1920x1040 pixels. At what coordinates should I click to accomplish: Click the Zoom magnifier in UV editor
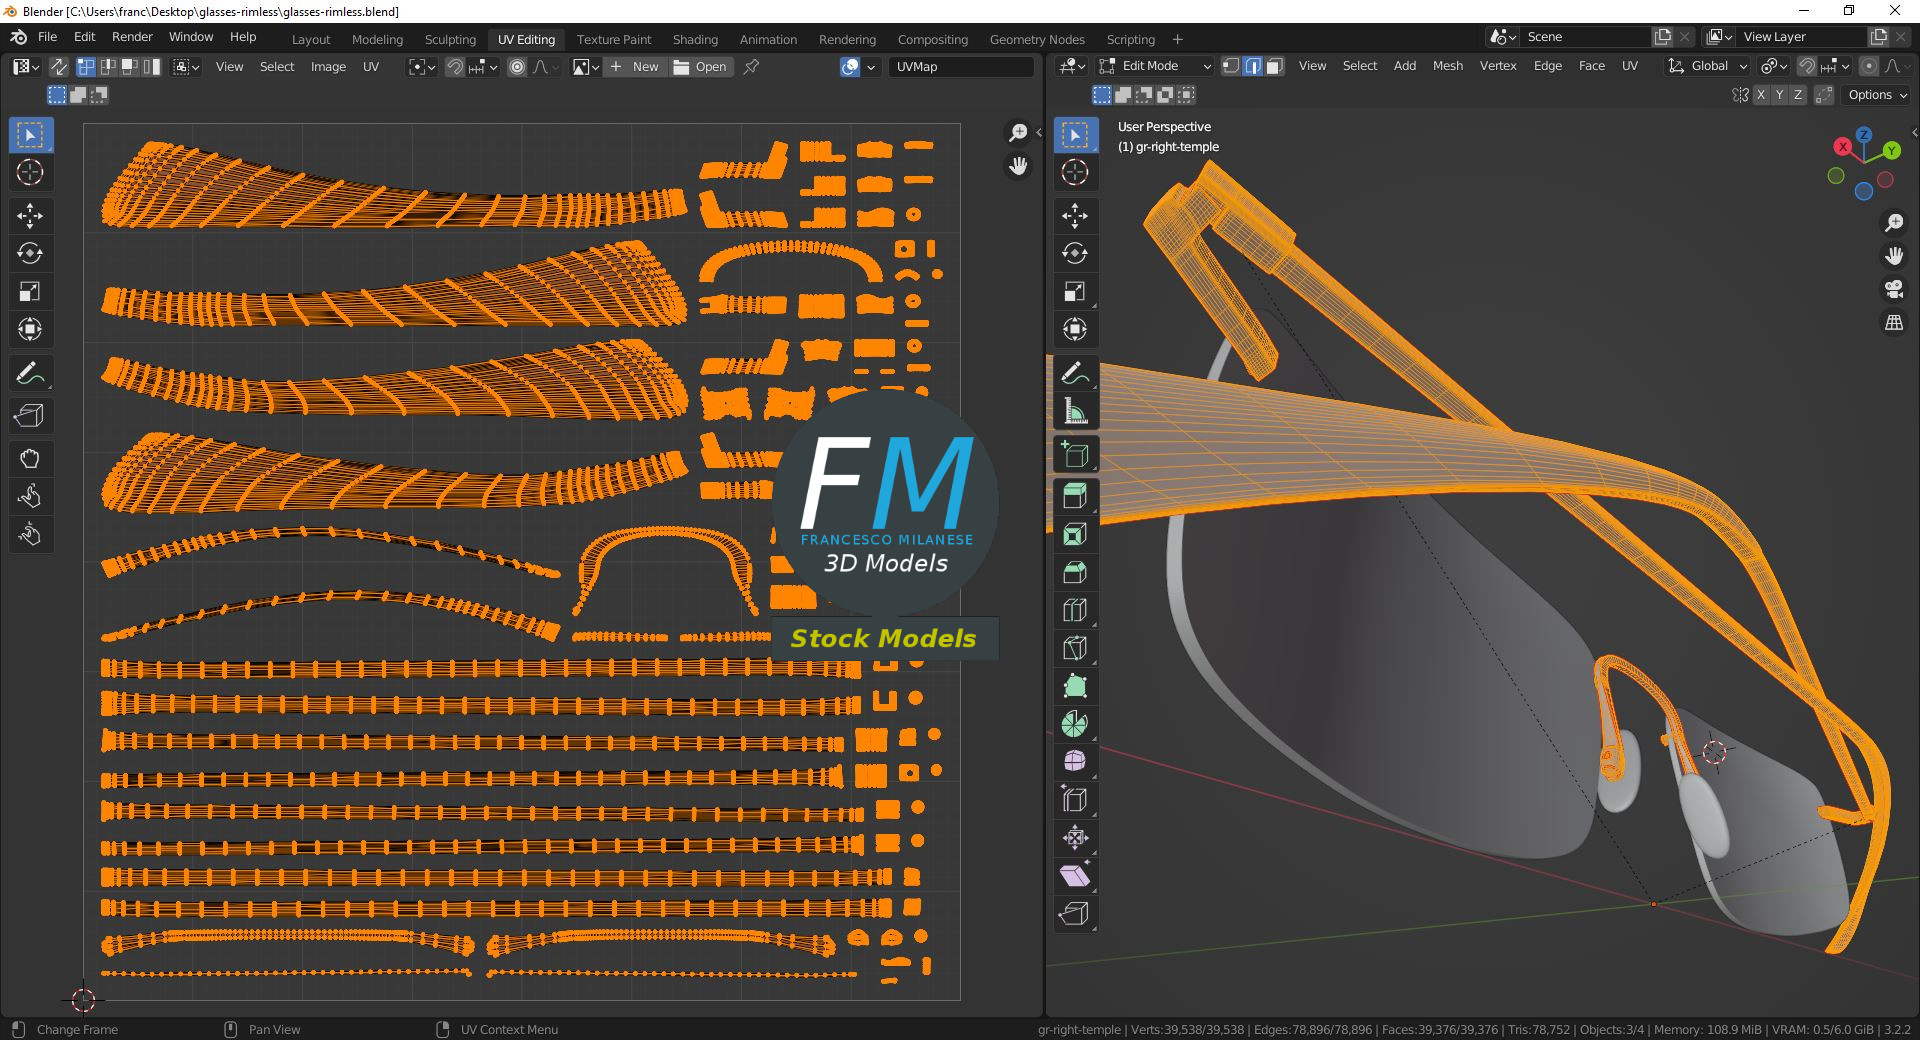pos(1018,133)
